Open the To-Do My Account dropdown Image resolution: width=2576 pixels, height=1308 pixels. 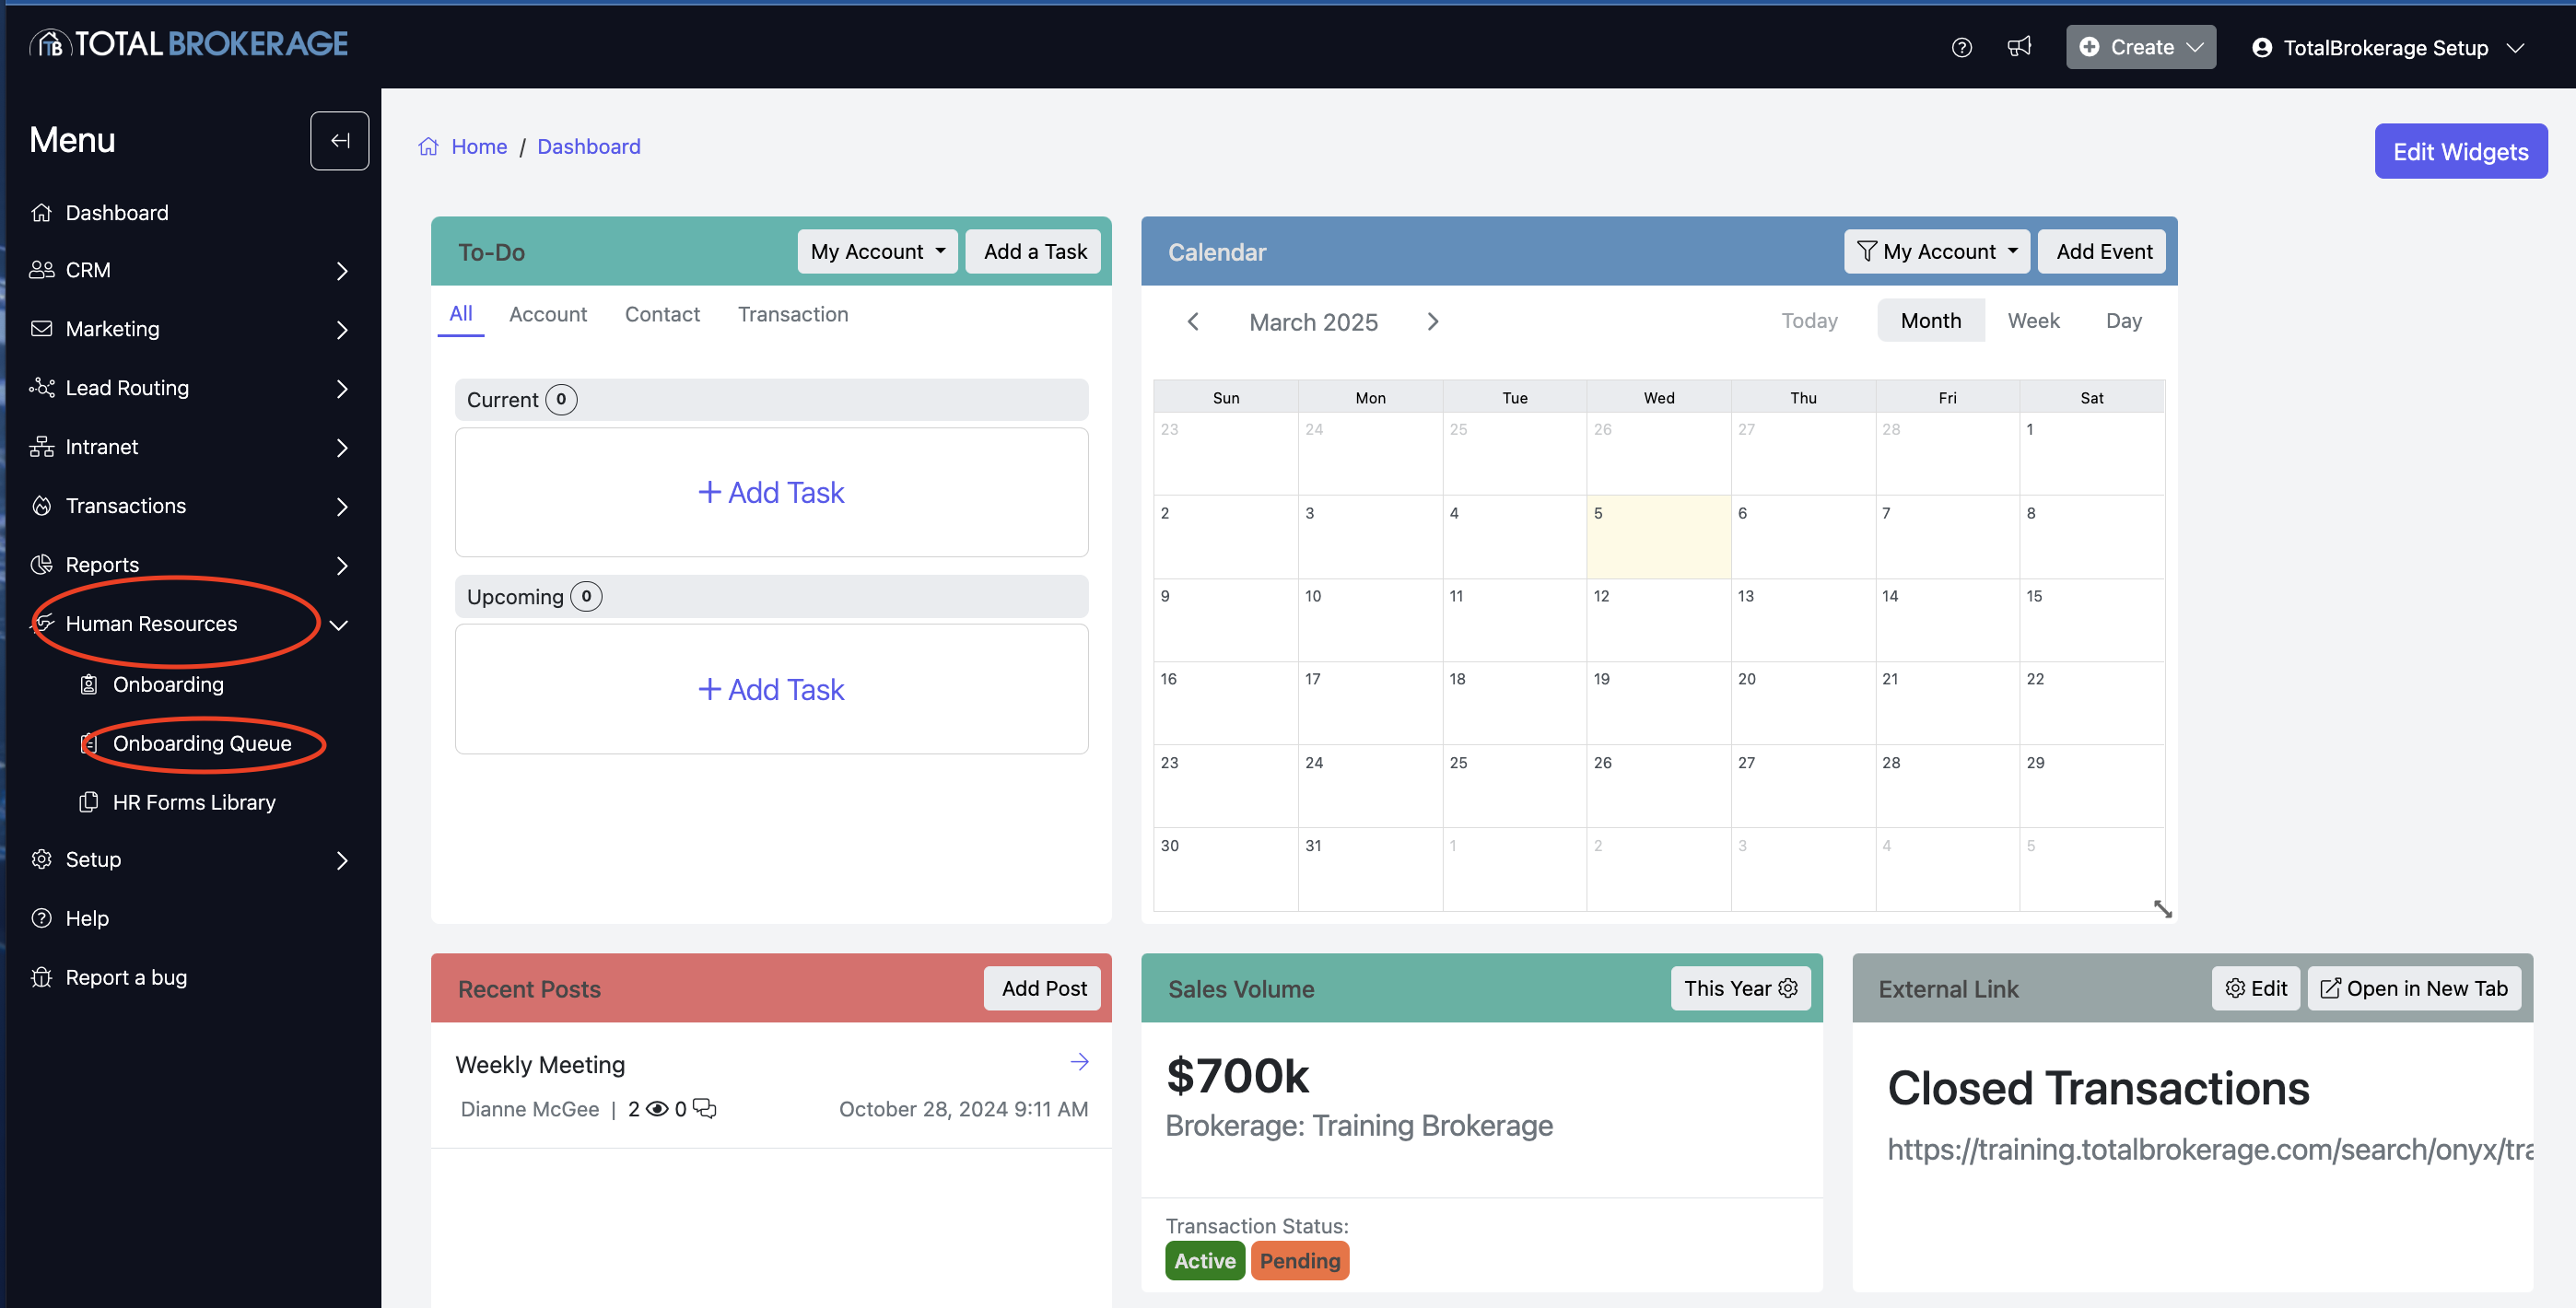coord(877,252)
